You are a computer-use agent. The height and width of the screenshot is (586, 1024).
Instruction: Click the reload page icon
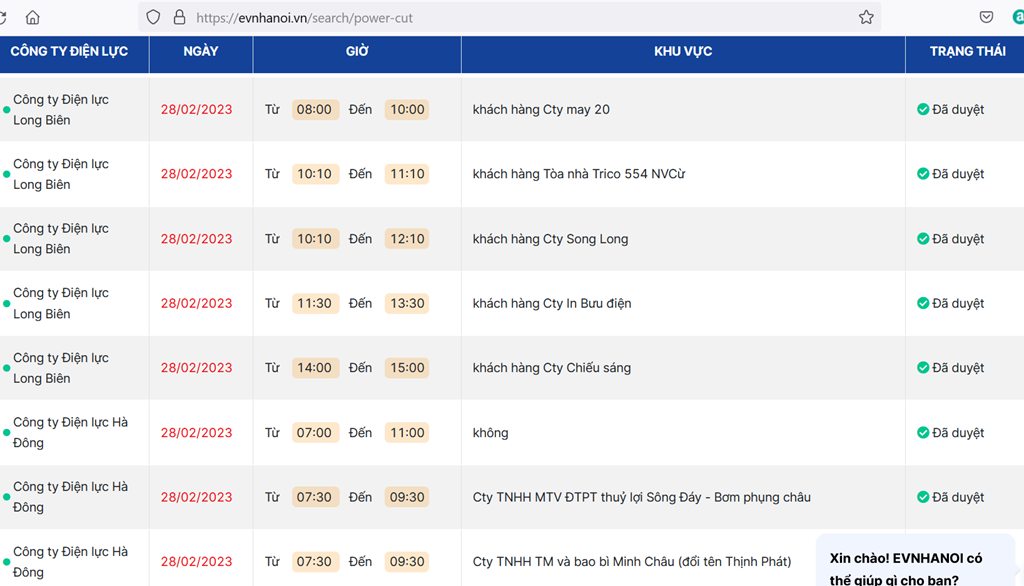3,18
